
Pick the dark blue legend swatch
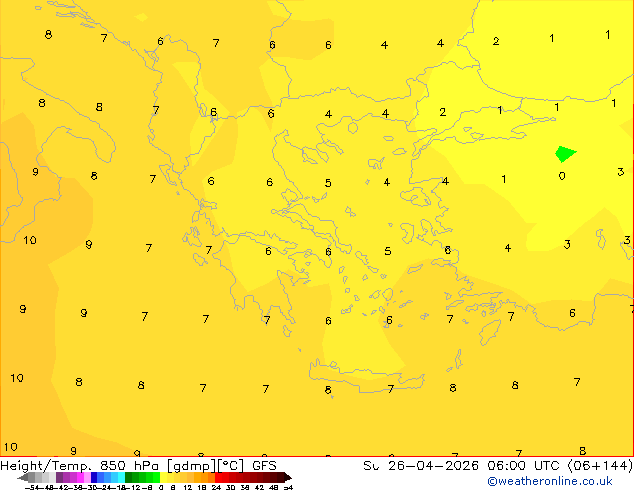[x=94, y=477]
